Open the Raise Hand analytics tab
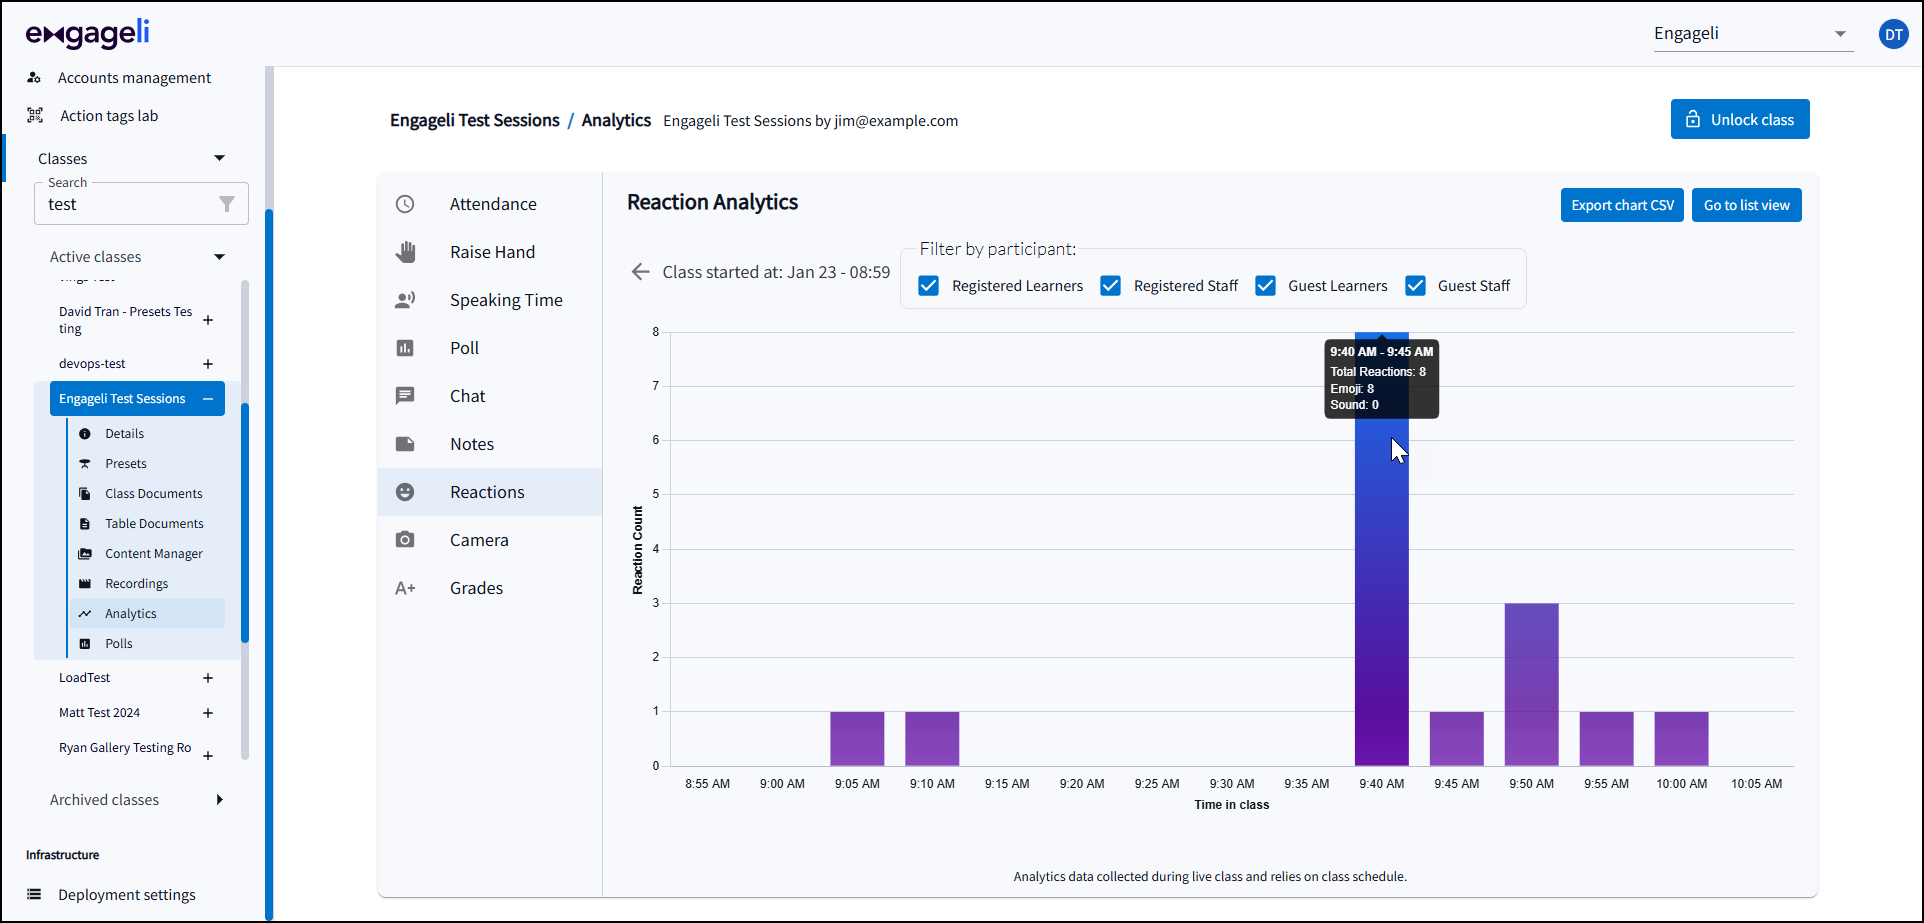The image size is (1924, 923). tap(490, 252)
